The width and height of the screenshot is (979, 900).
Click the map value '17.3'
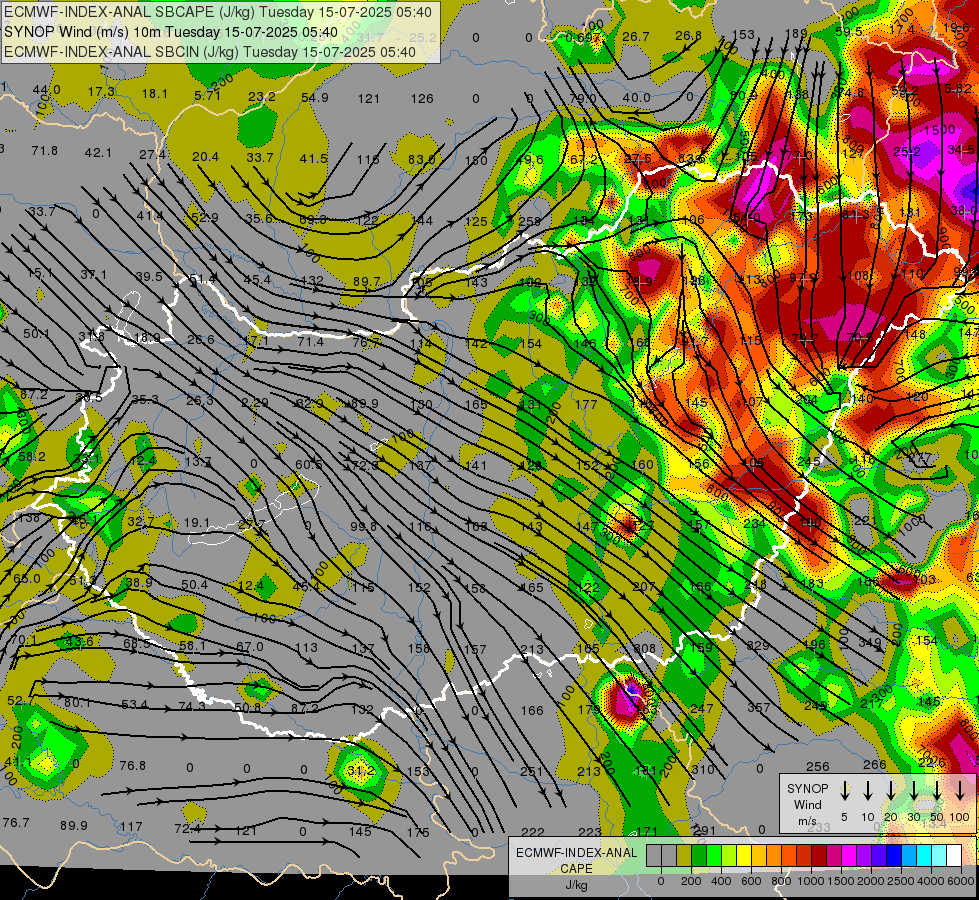click(101, 92)
